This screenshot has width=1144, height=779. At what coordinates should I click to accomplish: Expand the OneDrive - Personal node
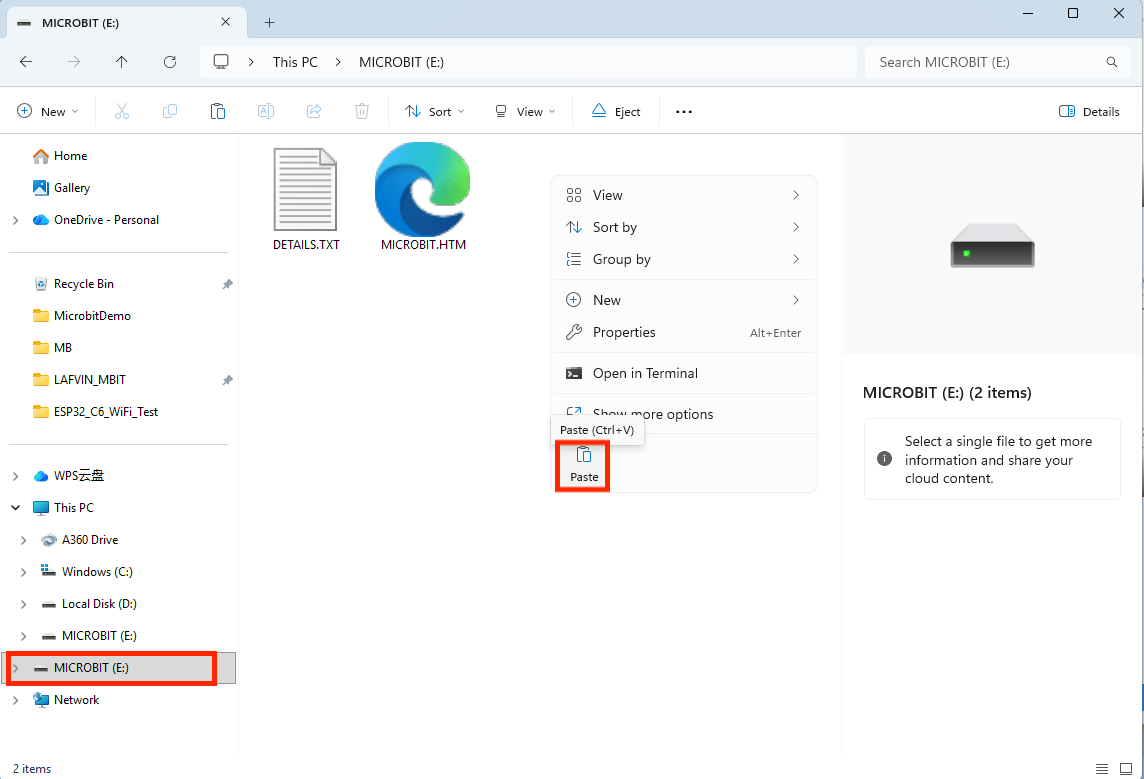point(15,220)
